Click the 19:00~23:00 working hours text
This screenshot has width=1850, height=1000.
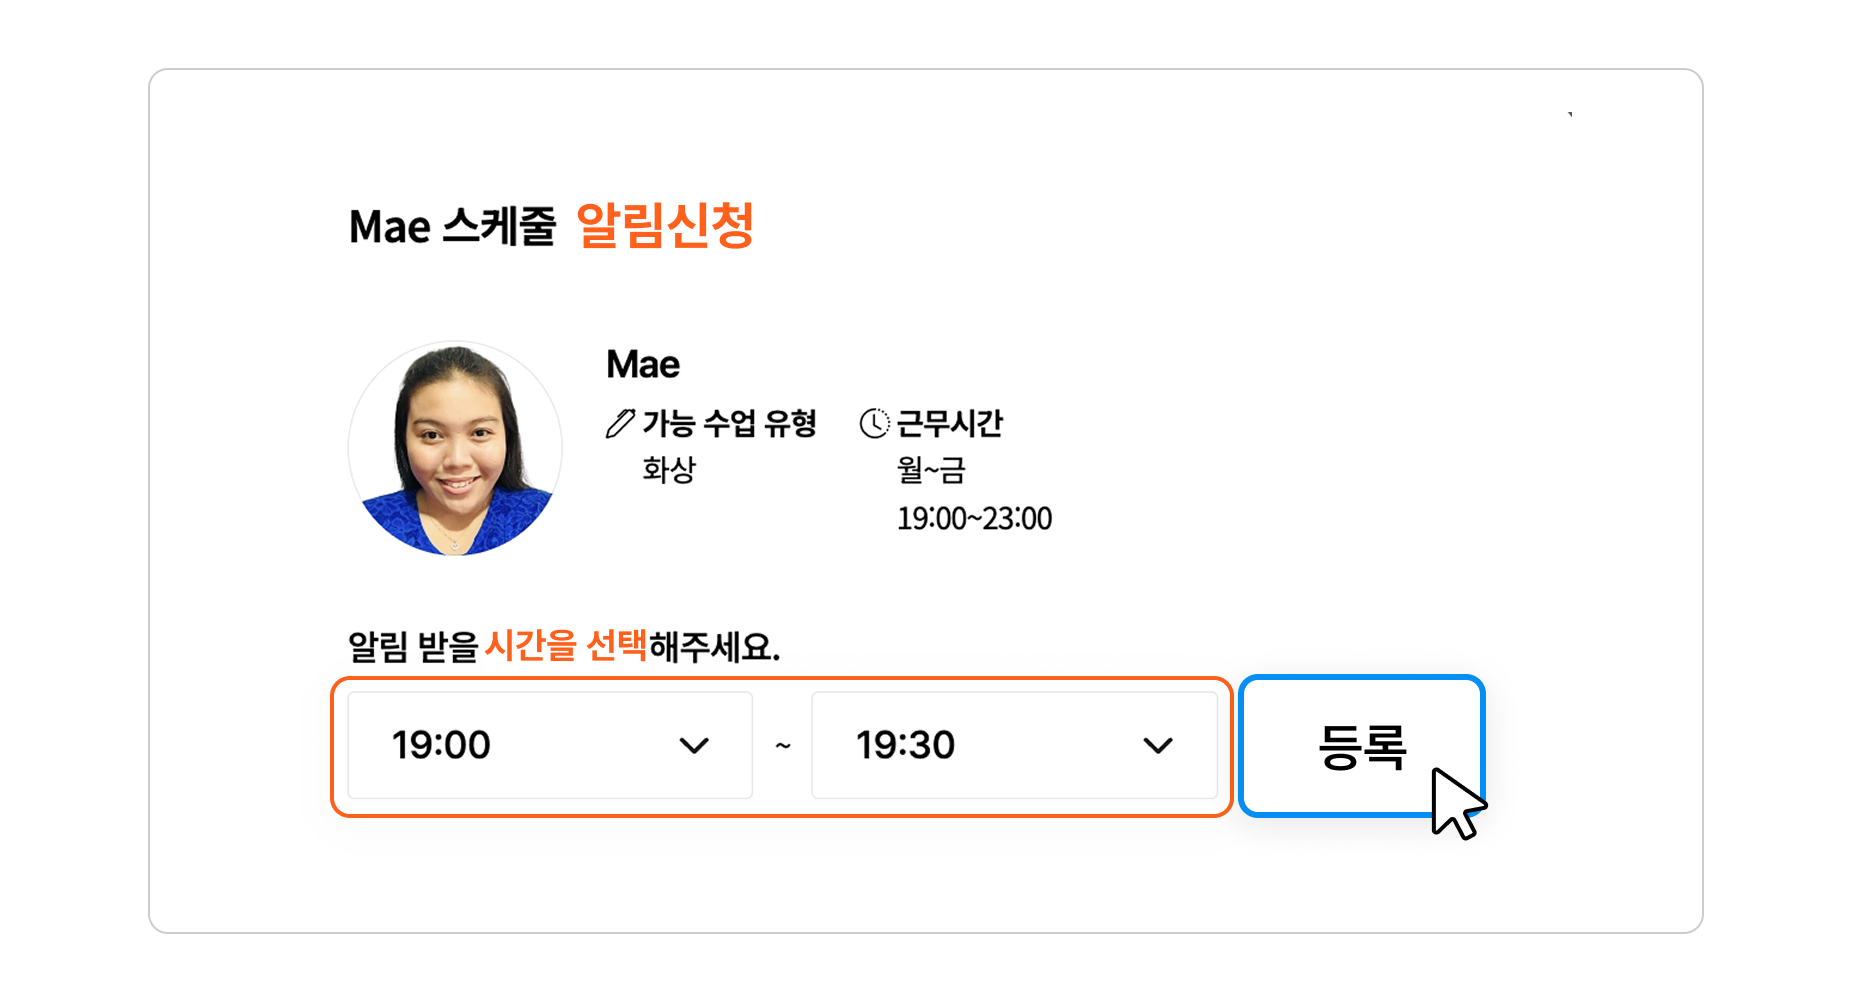click(974, 519)
